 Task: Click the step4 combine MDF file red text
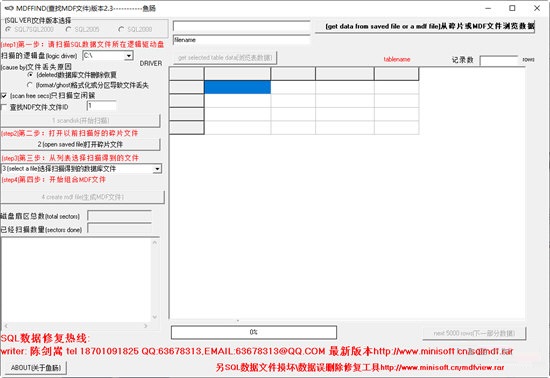(54, 180)
